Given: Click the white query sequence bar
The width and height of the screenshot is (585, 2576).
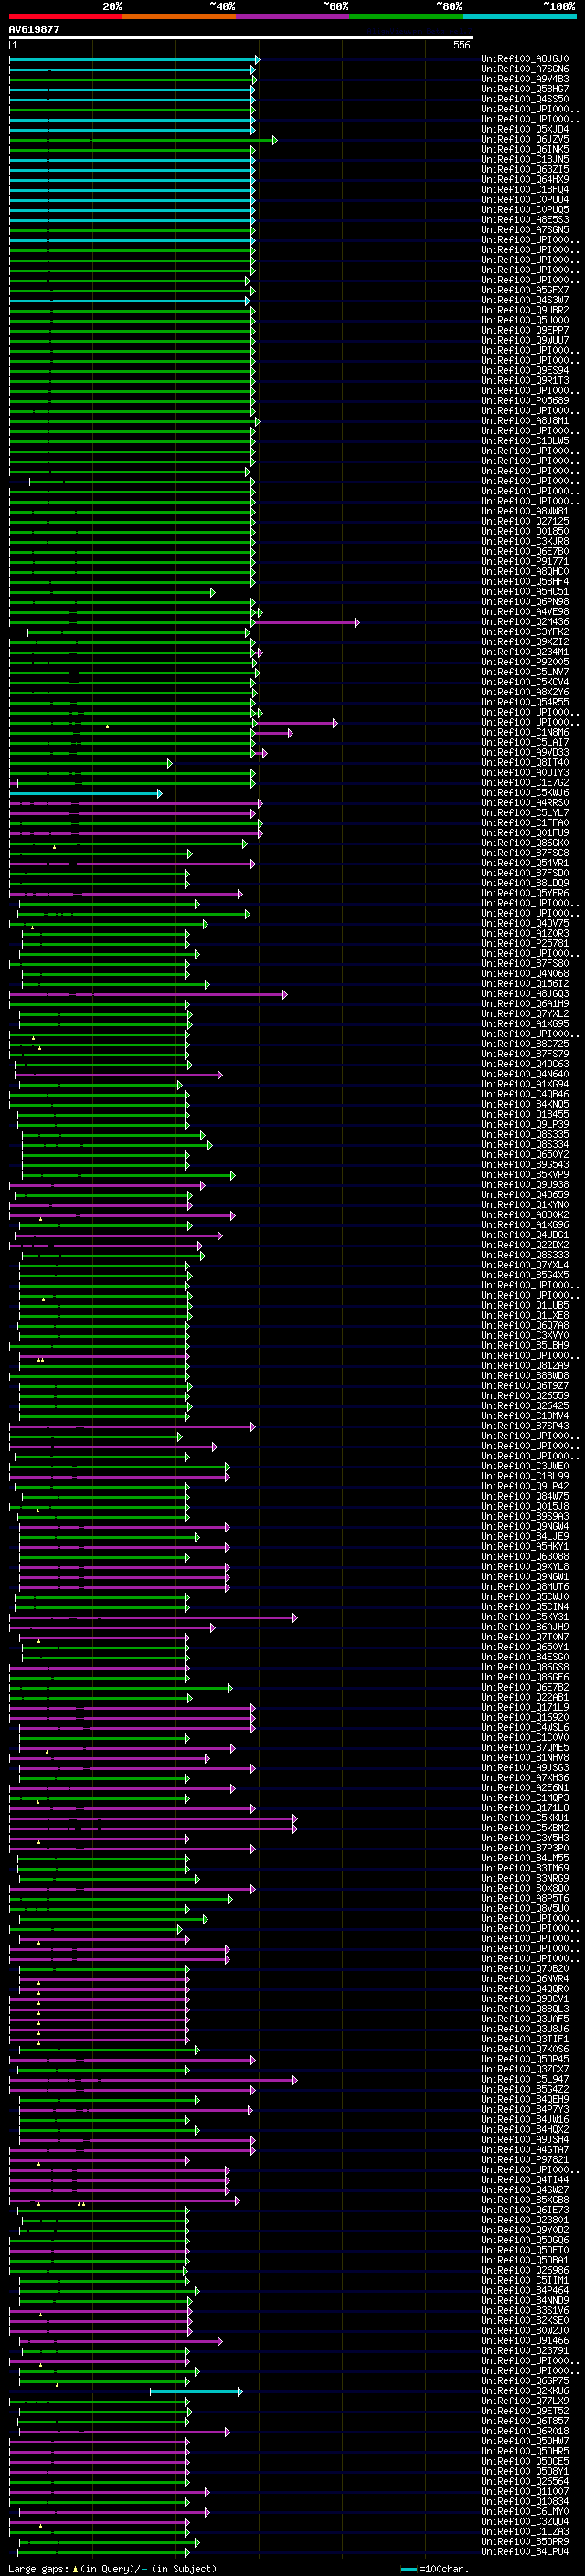Looking at the screenshot, I should pyautogui.click(x=241, y=38).
